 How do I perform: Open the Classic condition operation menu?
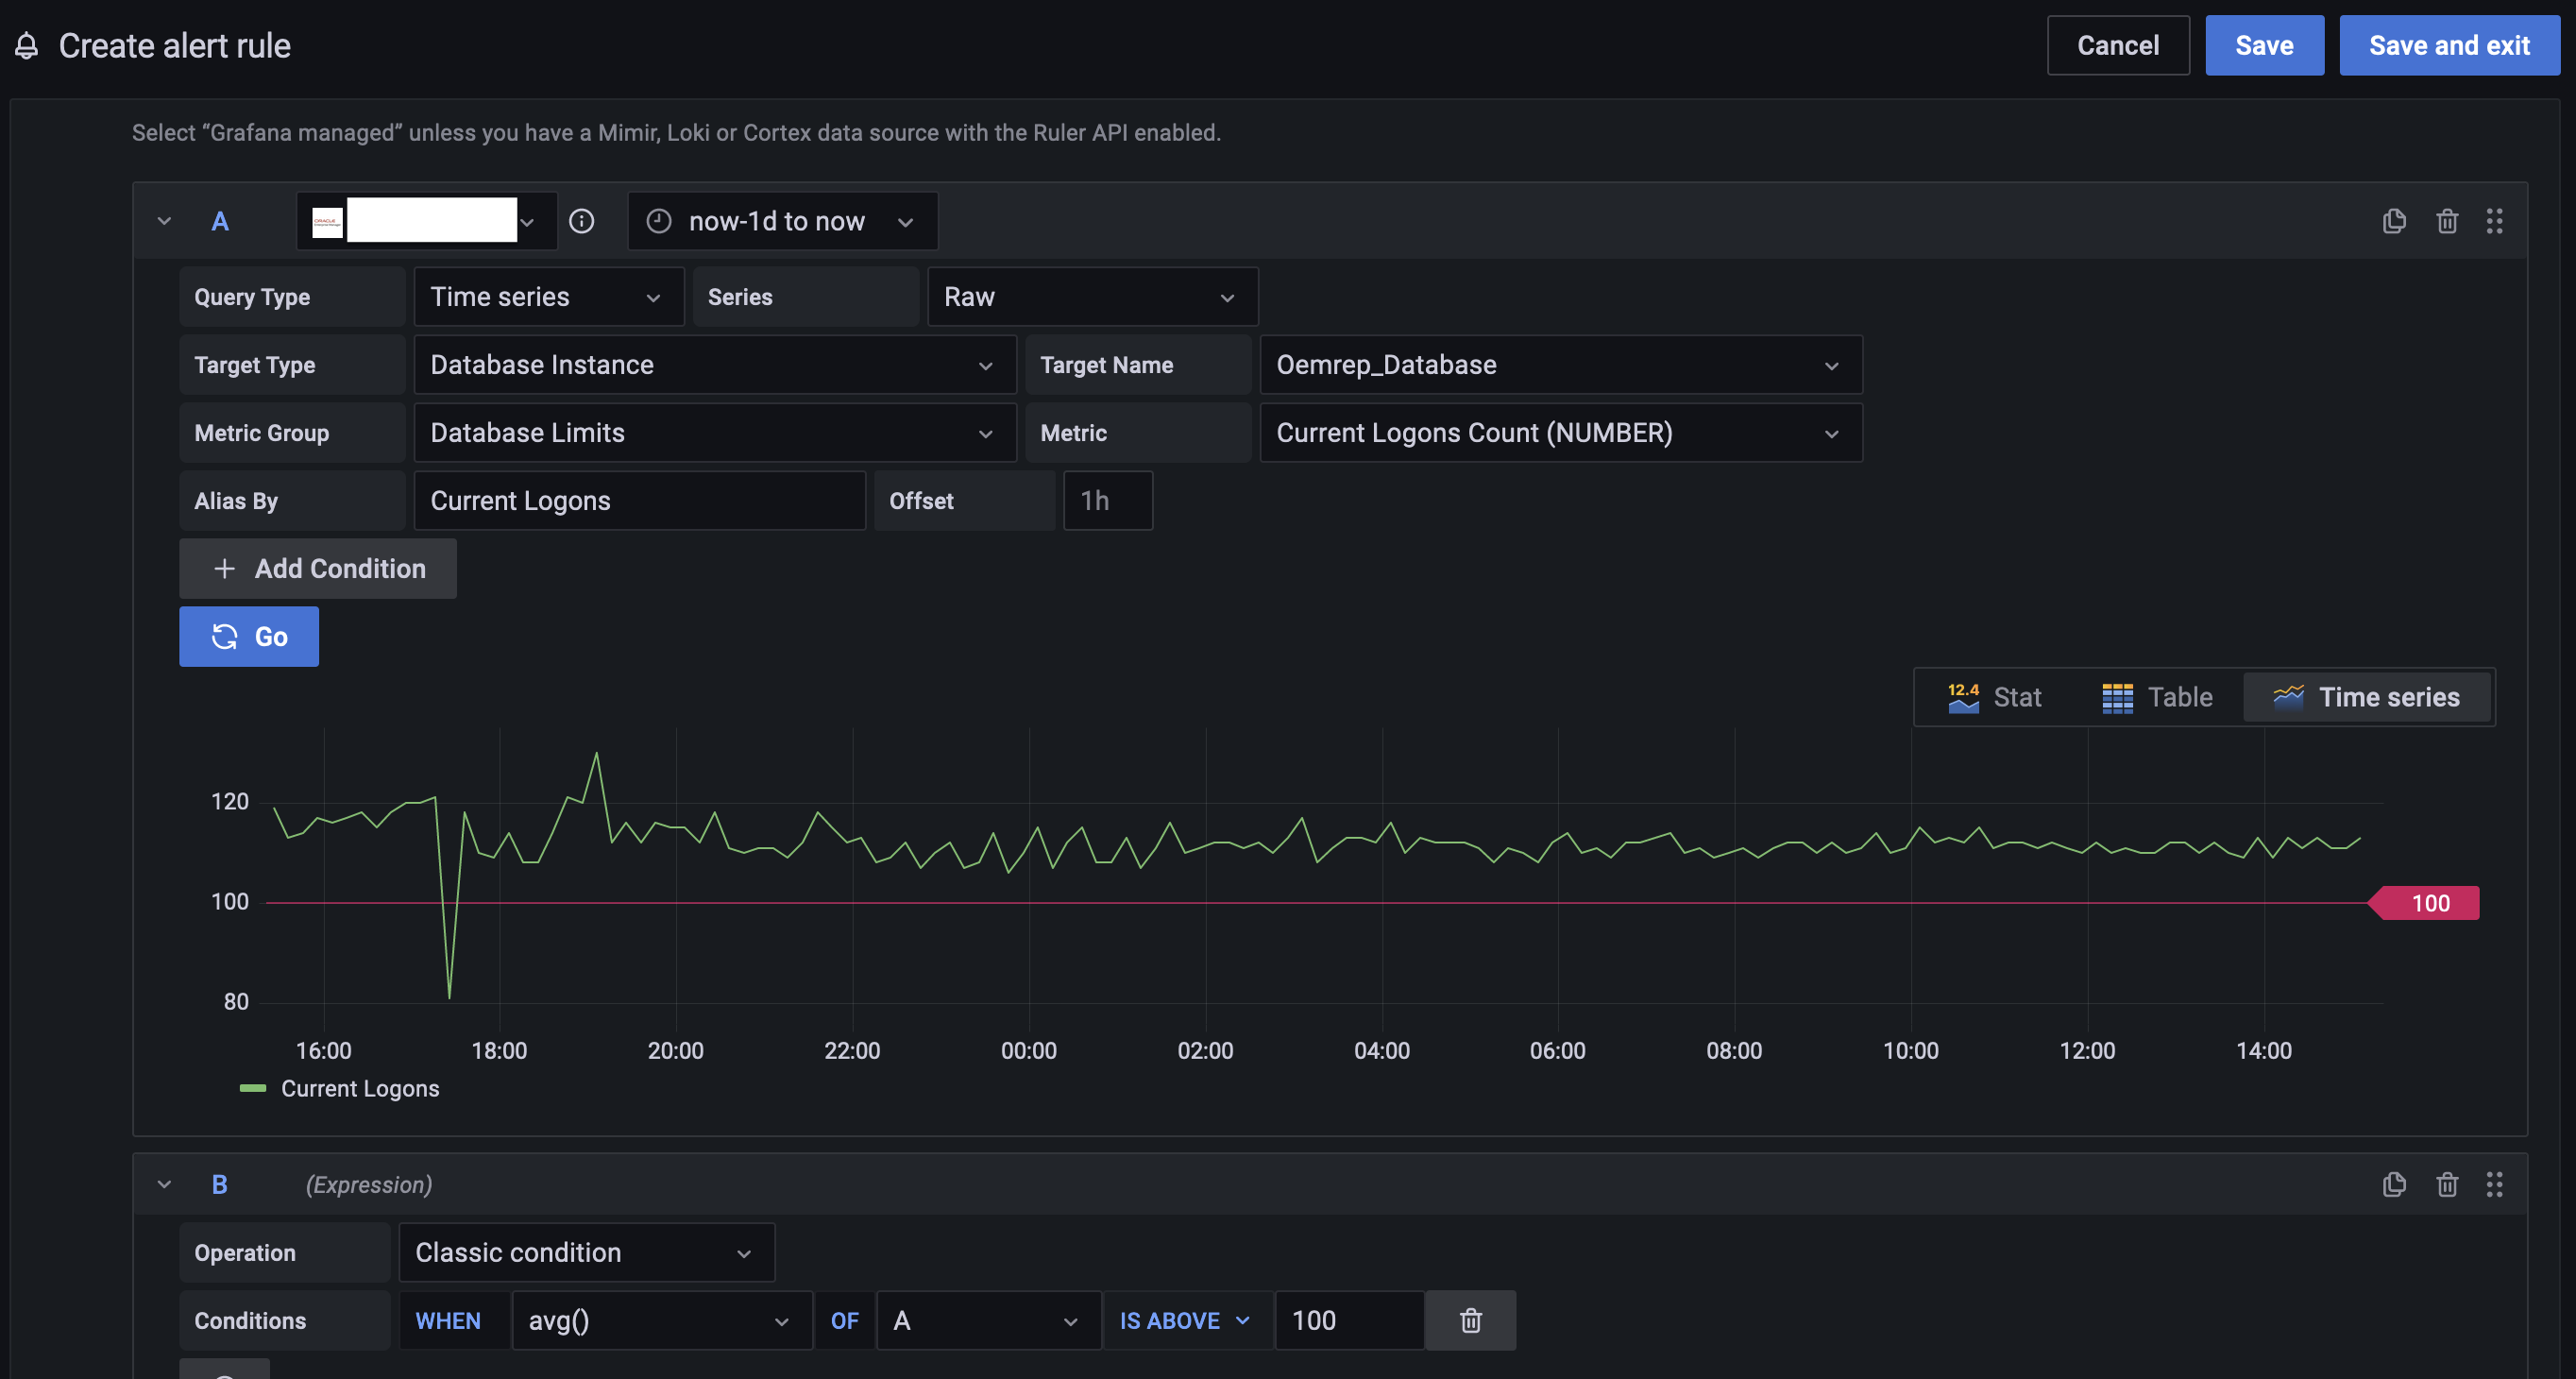click(x=586, y=1252)
